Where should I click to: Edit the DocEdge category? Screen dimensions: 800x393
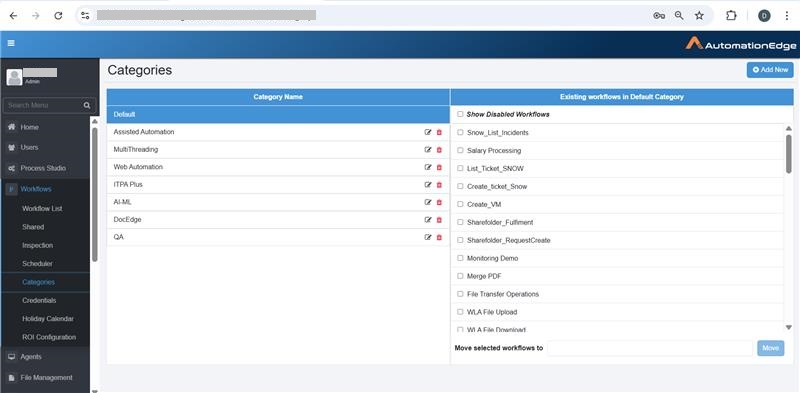pyautogui.click(x=428, y=220)
